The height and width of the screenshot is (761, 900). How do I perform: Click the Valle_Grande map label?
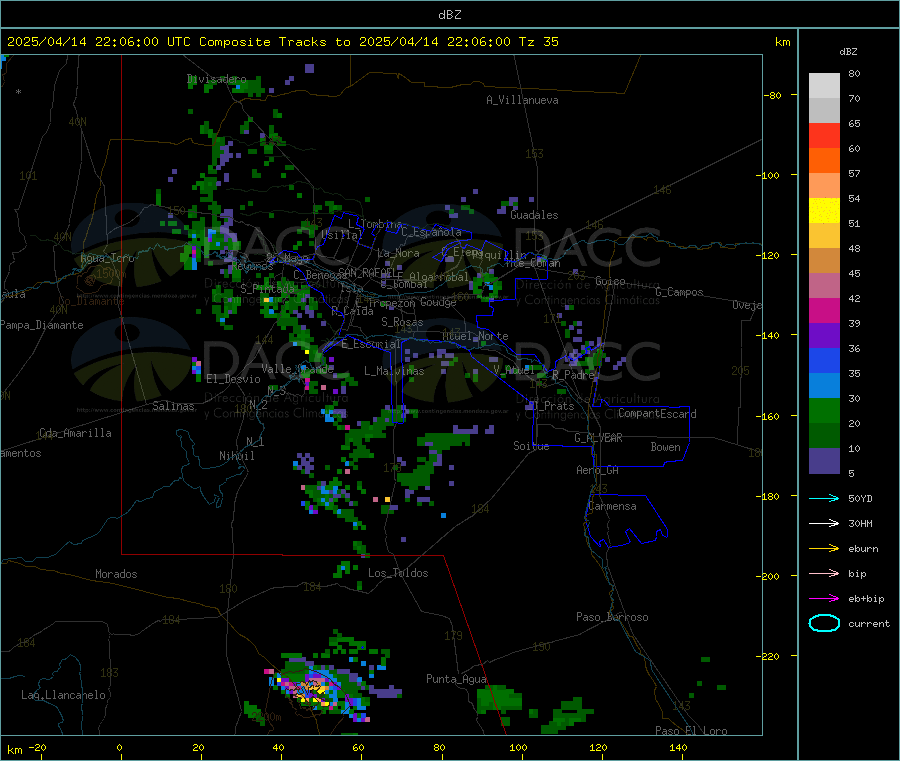pos(297,369)
